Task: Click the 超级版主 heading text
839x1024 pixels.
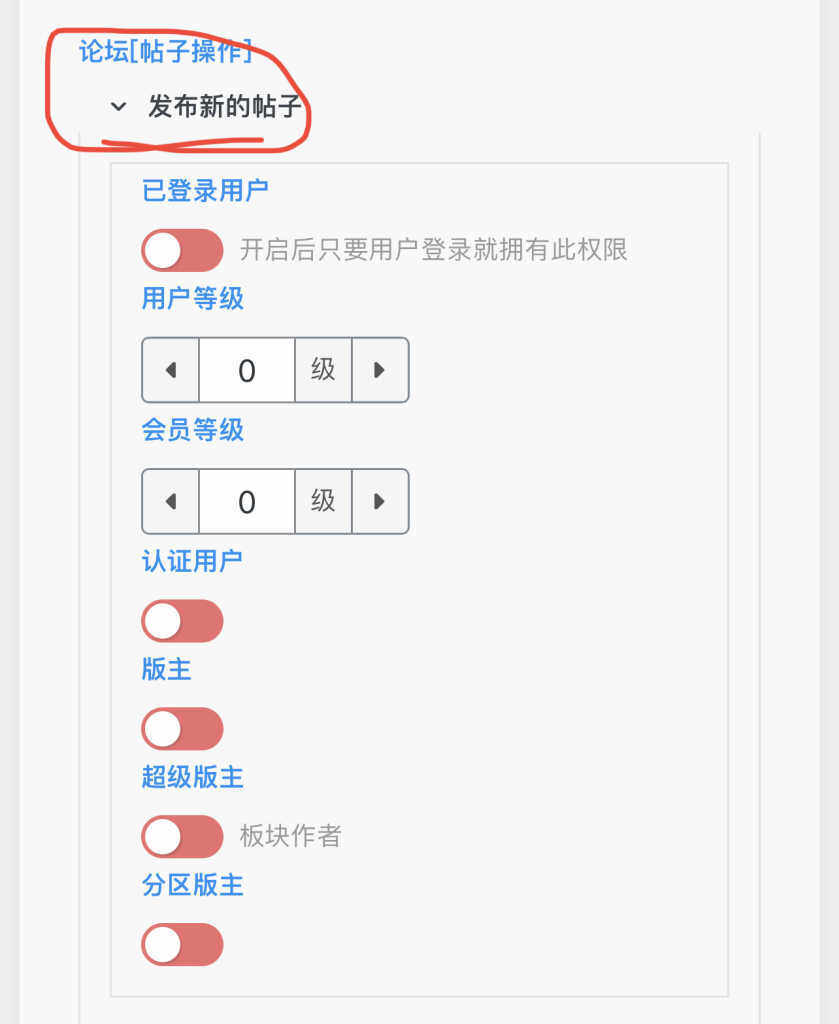Action: click(193, 777)
